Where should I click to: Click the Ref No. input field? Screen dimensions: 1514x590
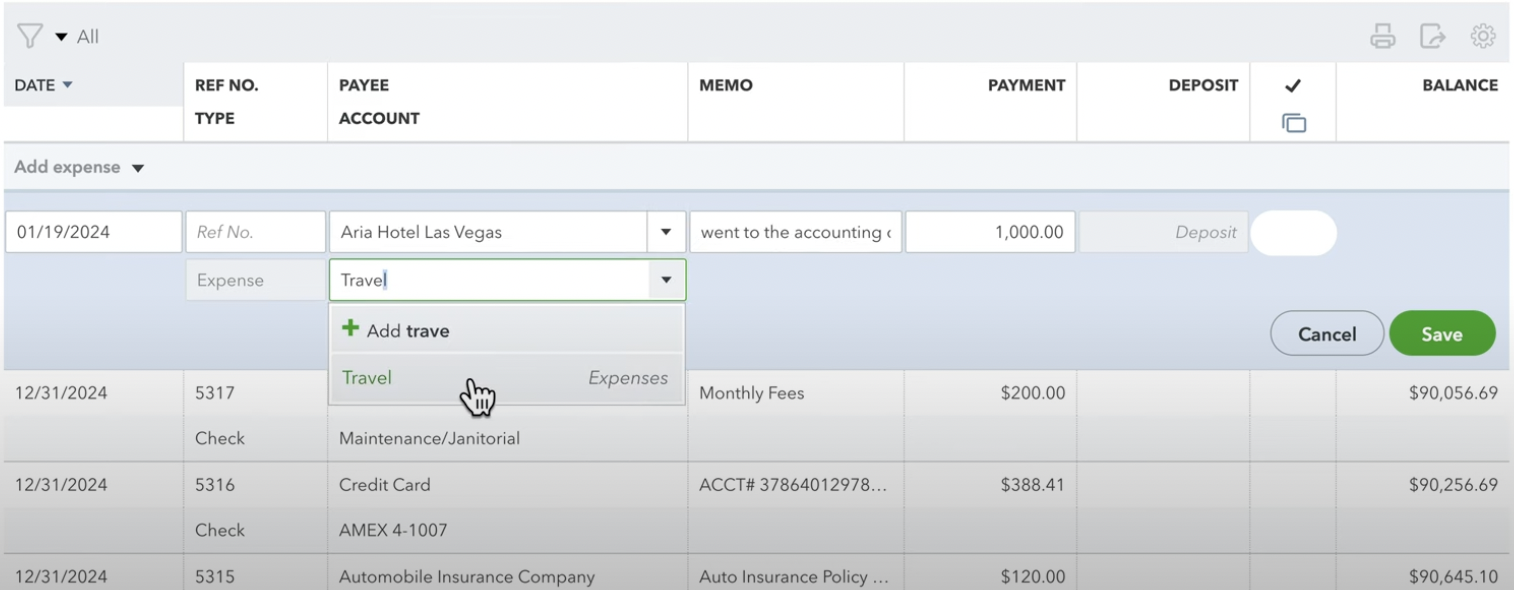point(254,231)
